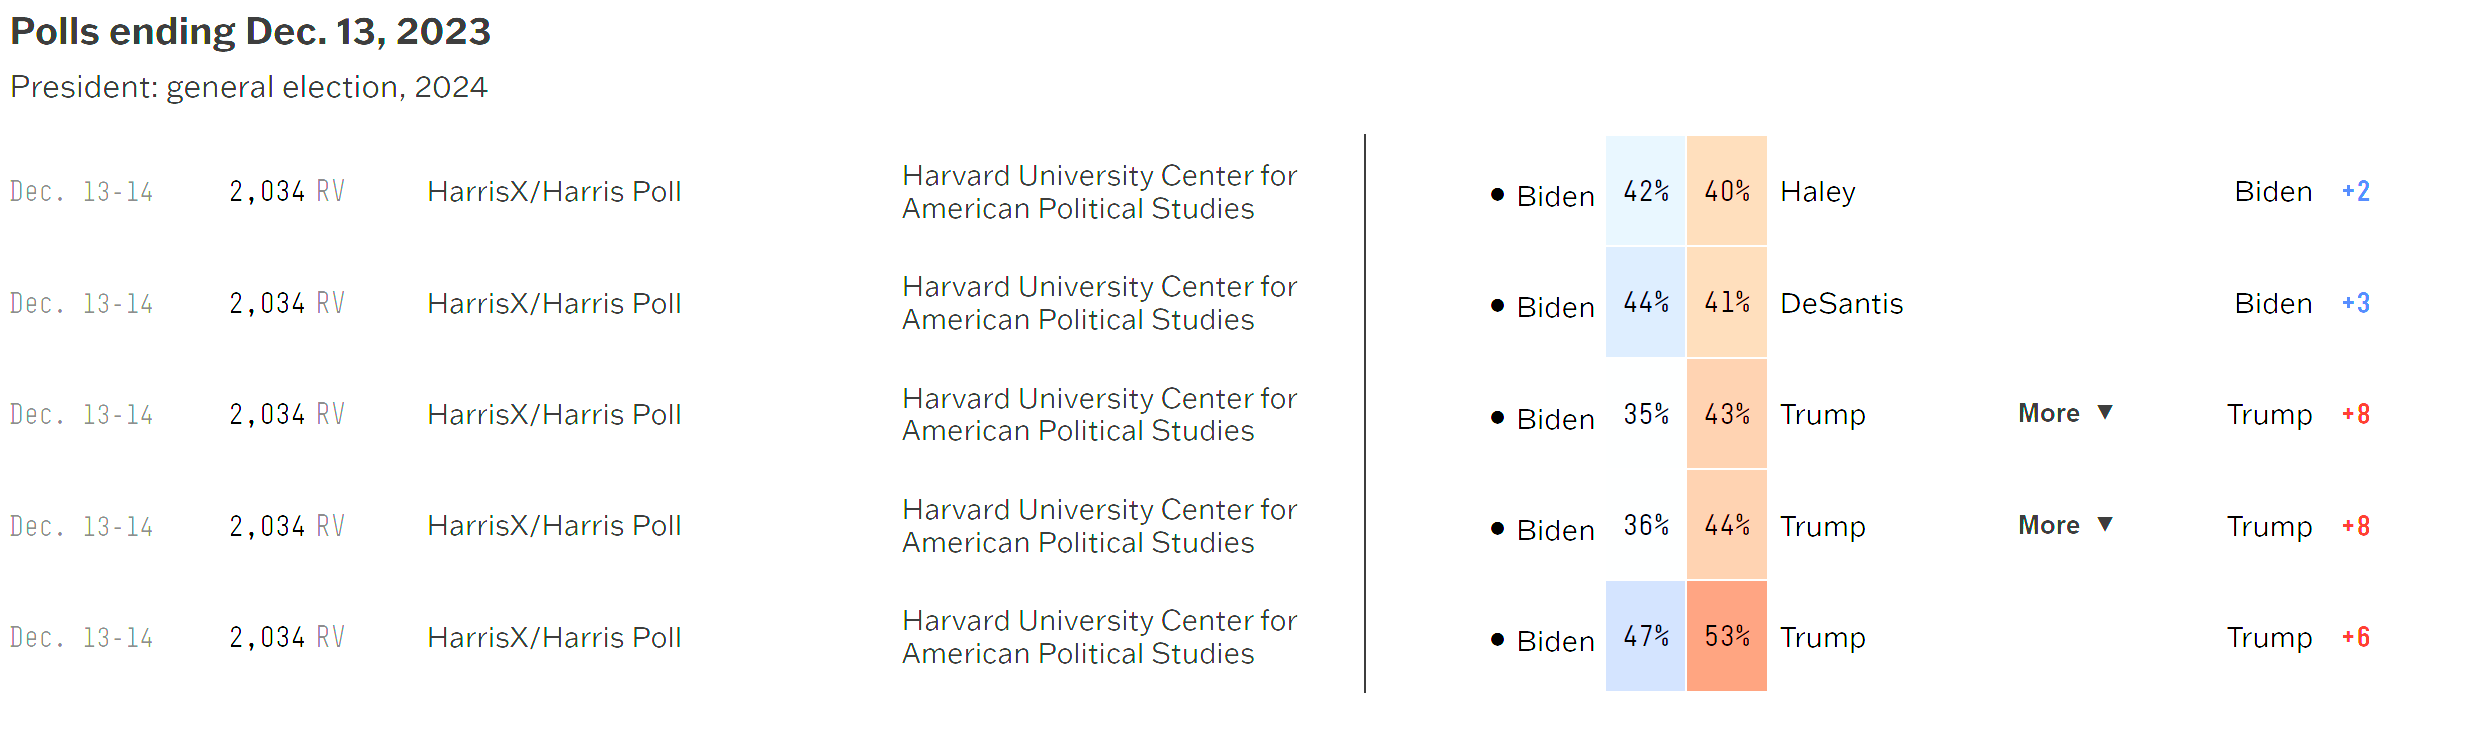Viewport: 2482px width, 729px height.
Task: Click the Polls ending Dec. 13, 2023 heading
Action: click(x=250, y=32)
